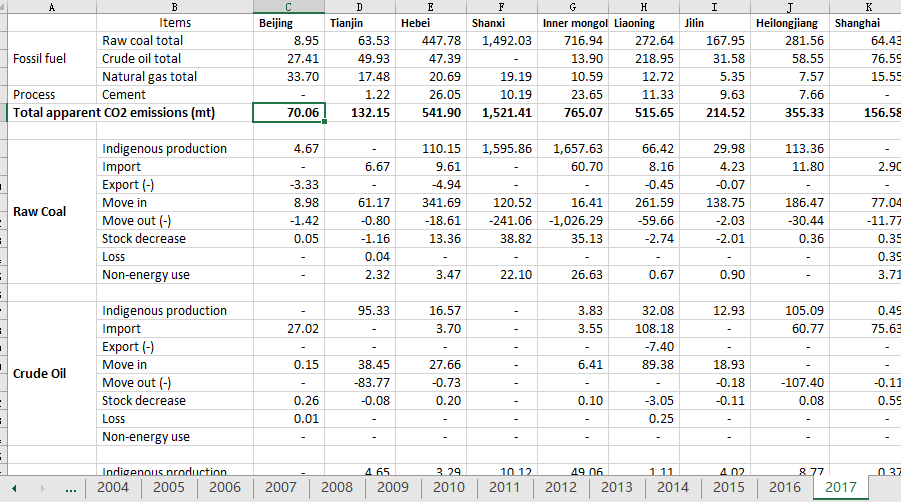Open the 2006 sheet tab
The width and height of the screenshot is (901, 502).
point(225,488)
